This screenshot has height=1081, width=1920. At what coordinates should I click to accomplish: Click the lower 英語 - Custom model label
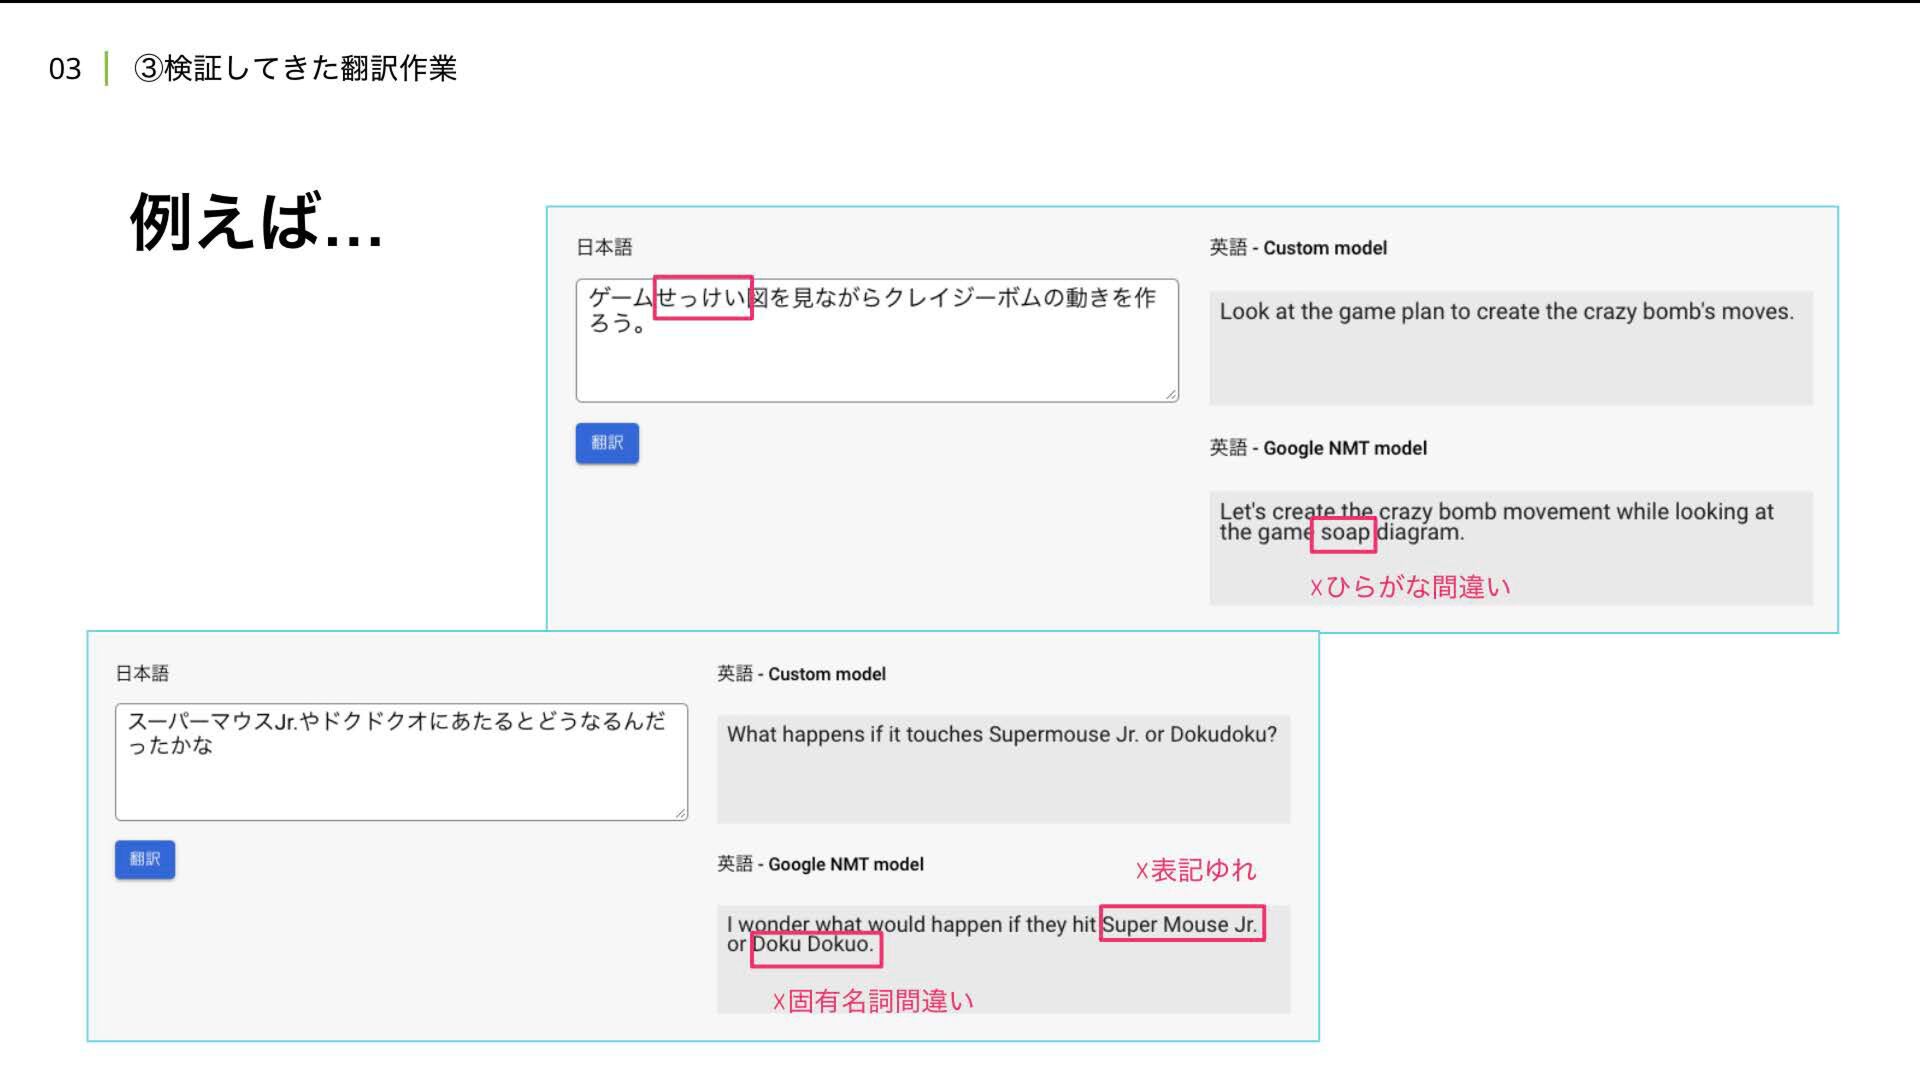[801, 674]
